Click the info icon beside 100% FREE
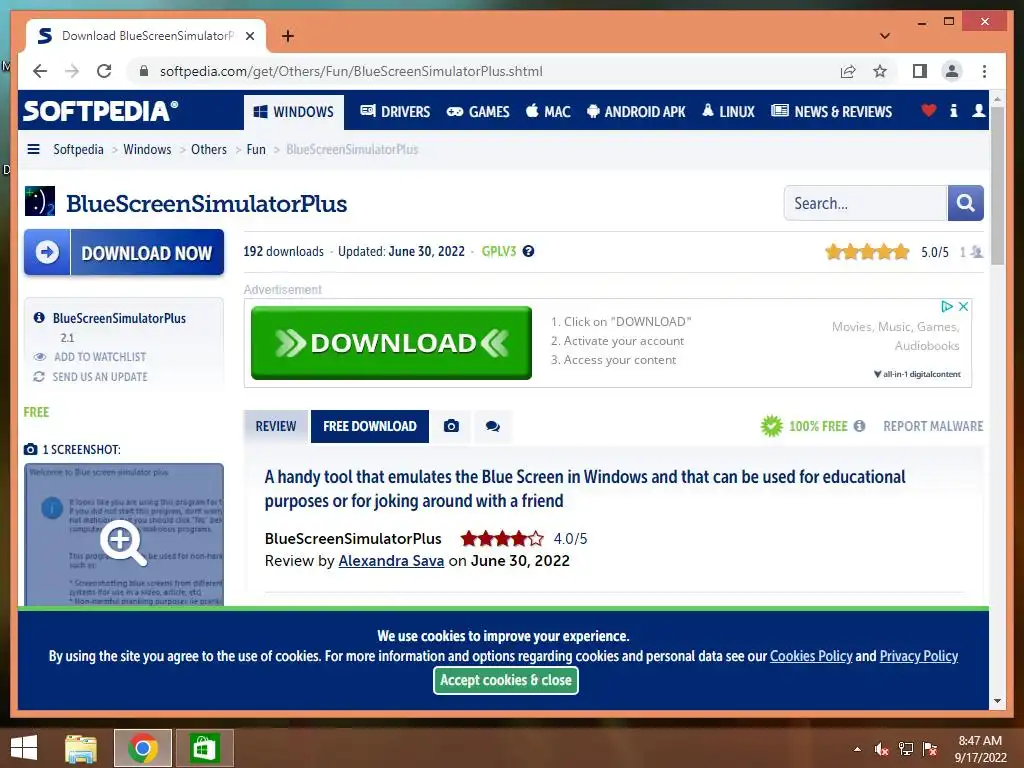The height and width of the screenshot is (768, 1024). point(859,426)
